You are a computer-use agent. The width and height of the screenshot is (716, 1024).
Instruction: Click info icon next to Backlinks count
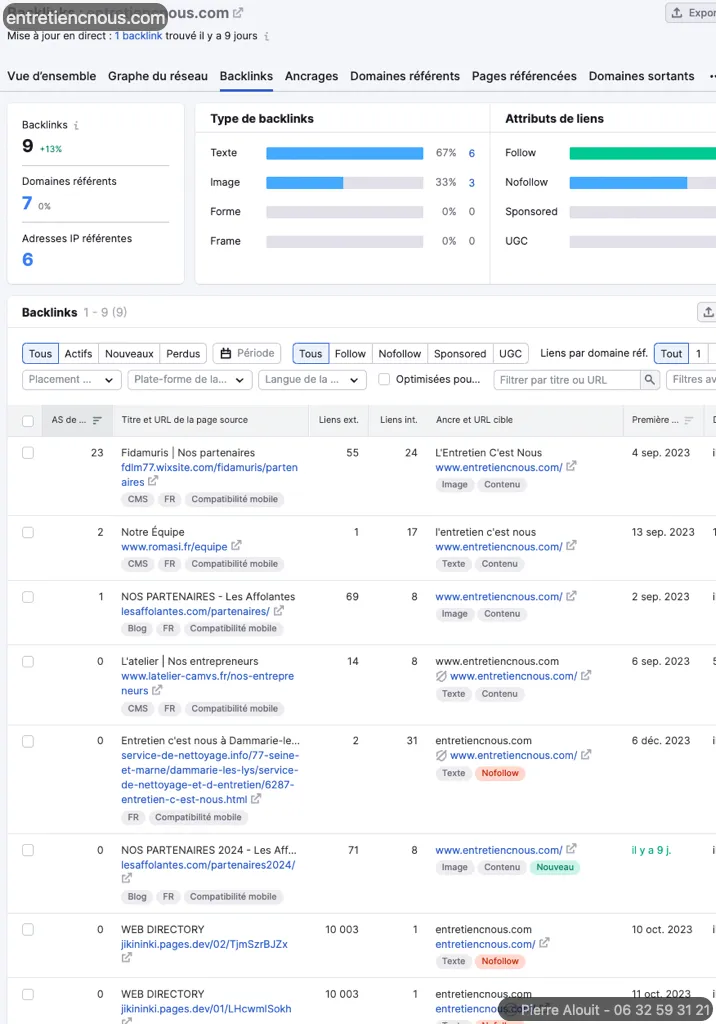coord(77,126)
